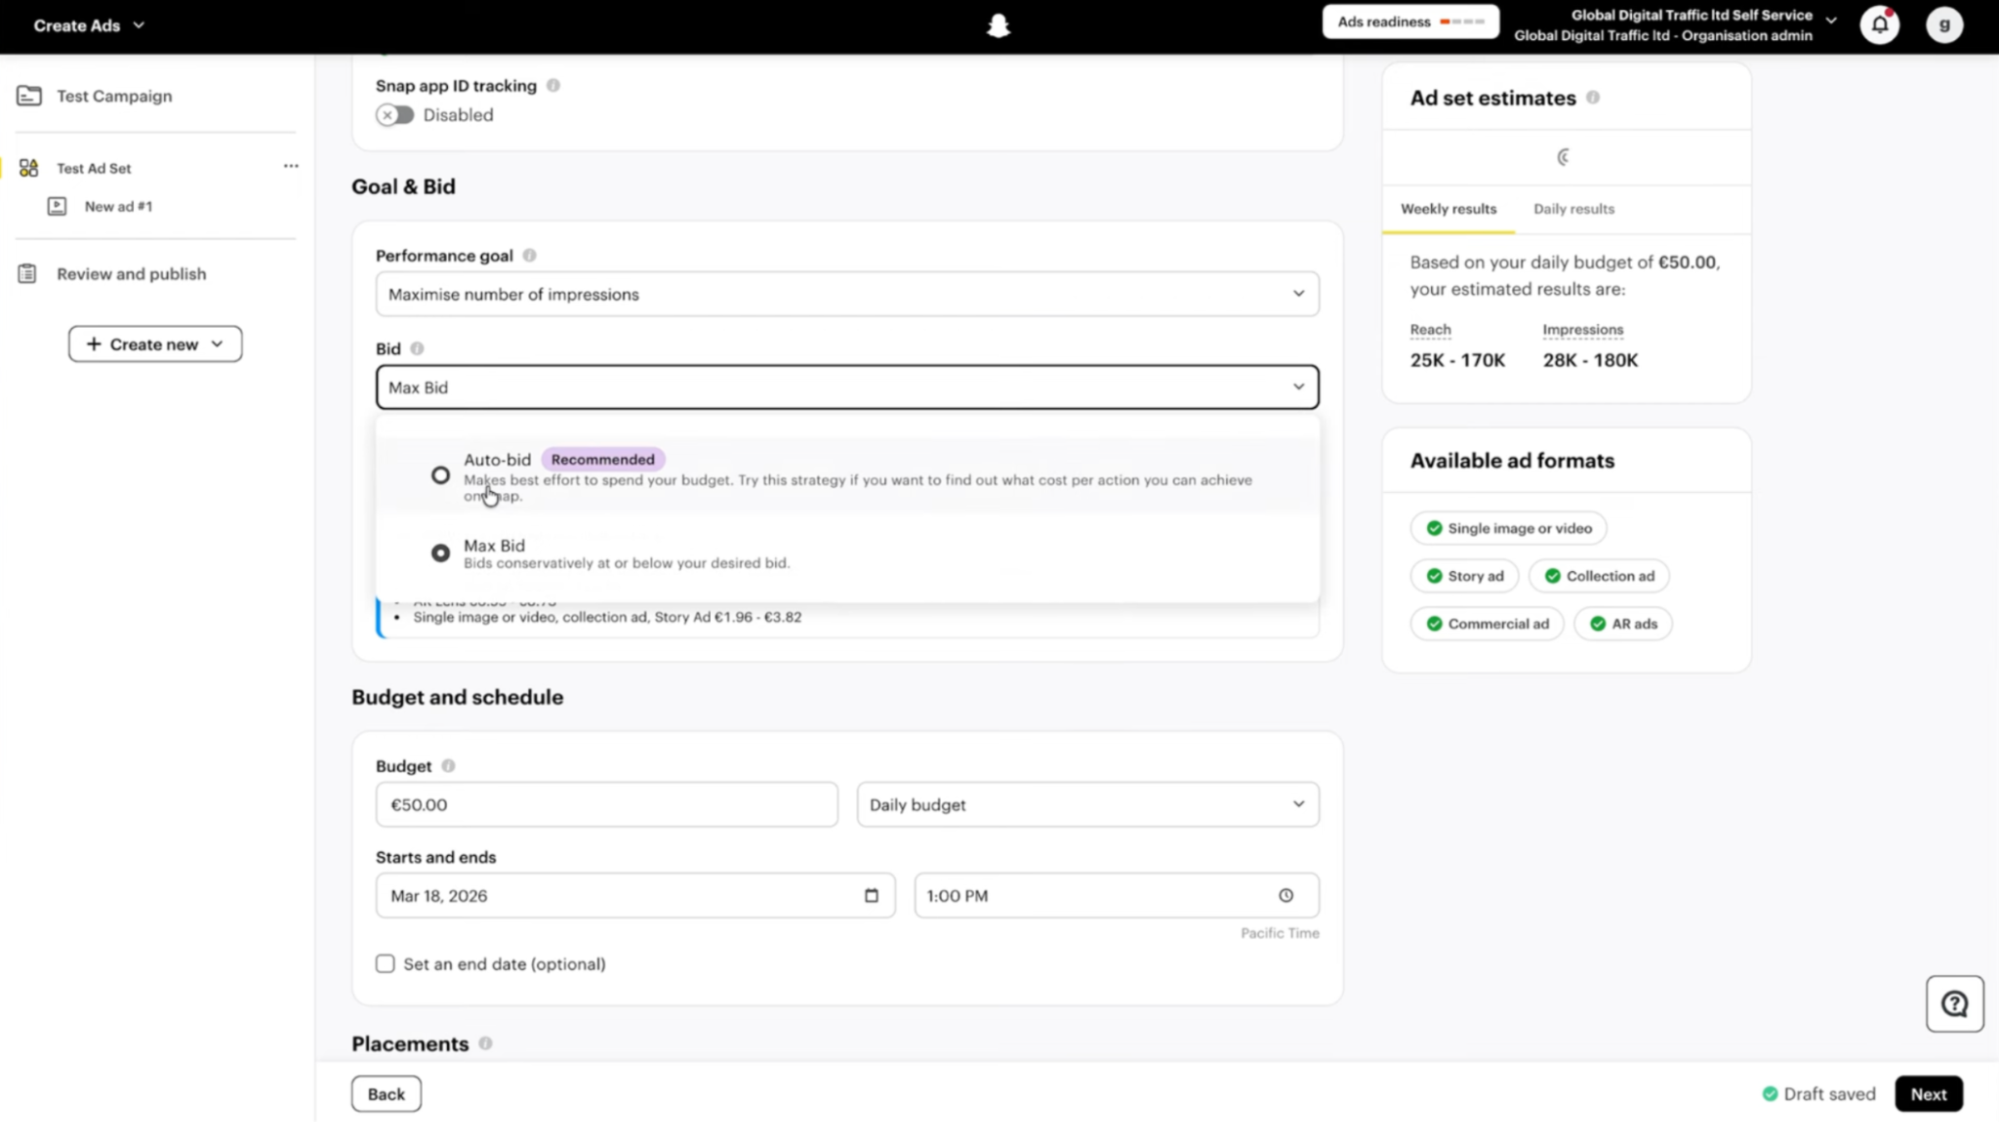1999x1122 pixels.
Task: Expand the Performance goal dropdown
Action: (847, 294)
